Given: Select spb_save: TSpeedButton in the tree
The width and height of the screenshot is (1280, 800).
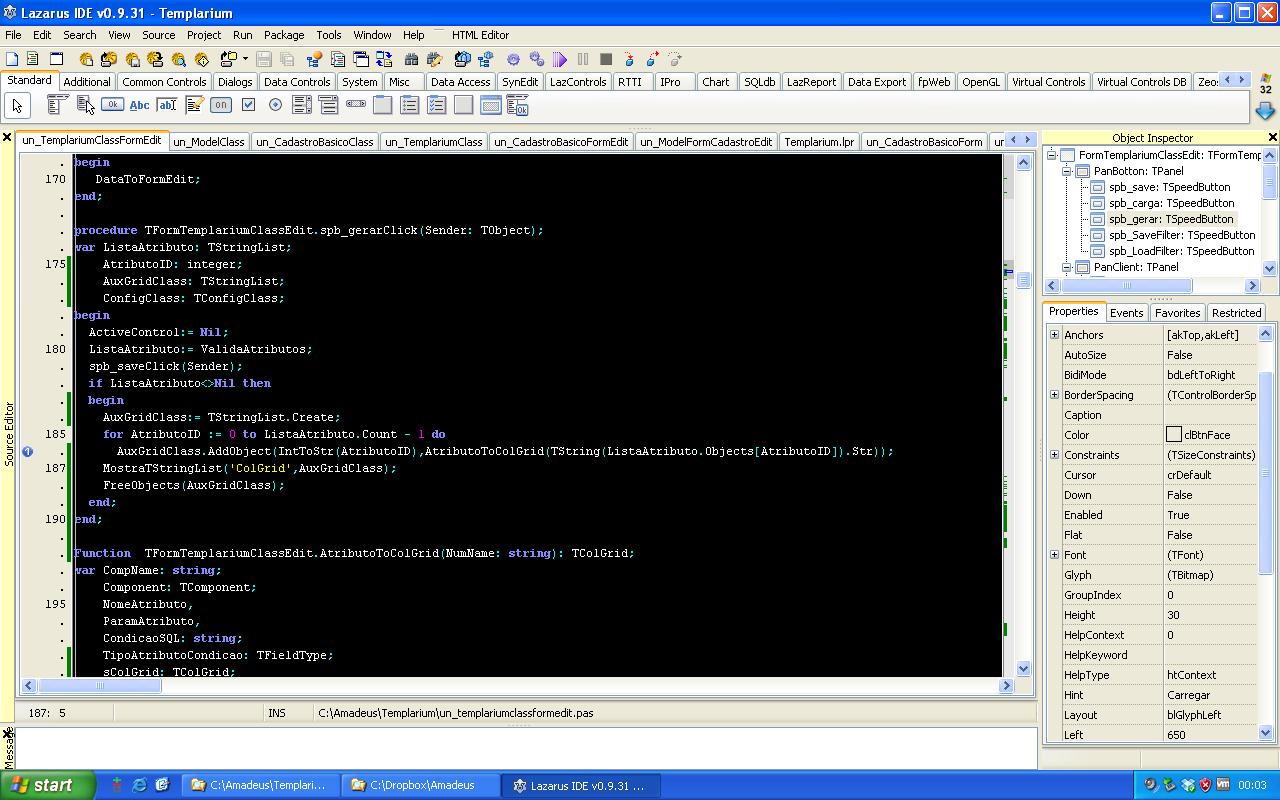Looking at the screenshot, I should coord(1168,187).
